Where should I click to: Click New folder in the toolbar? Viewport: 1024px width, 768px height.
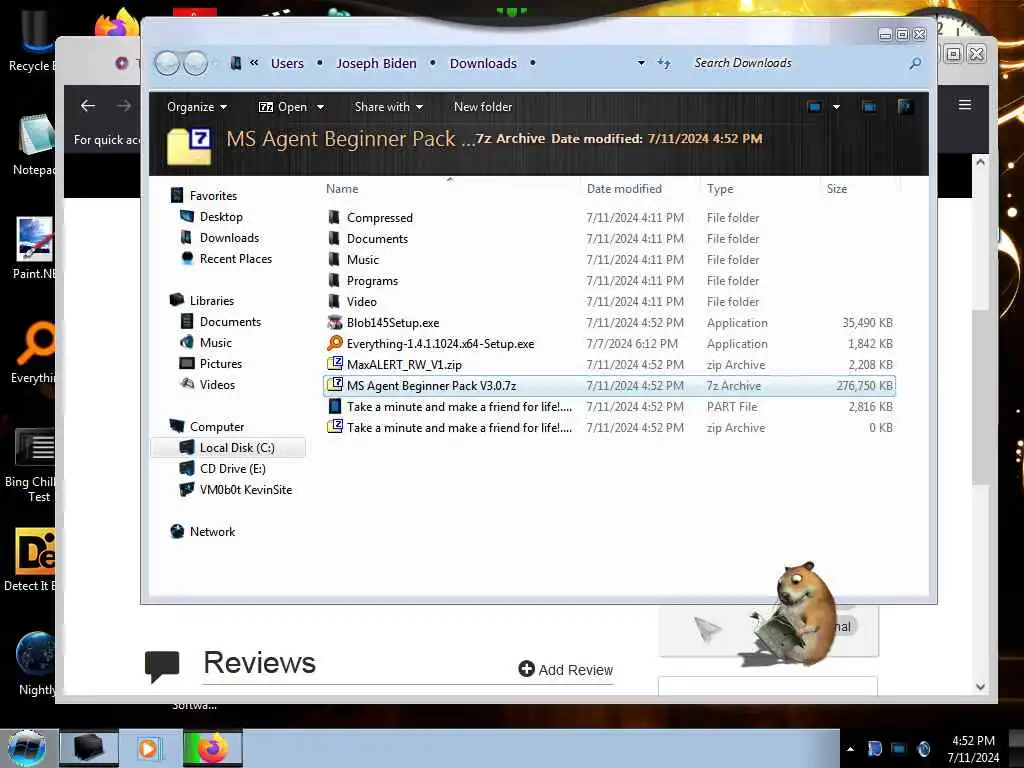coord(483,106)
